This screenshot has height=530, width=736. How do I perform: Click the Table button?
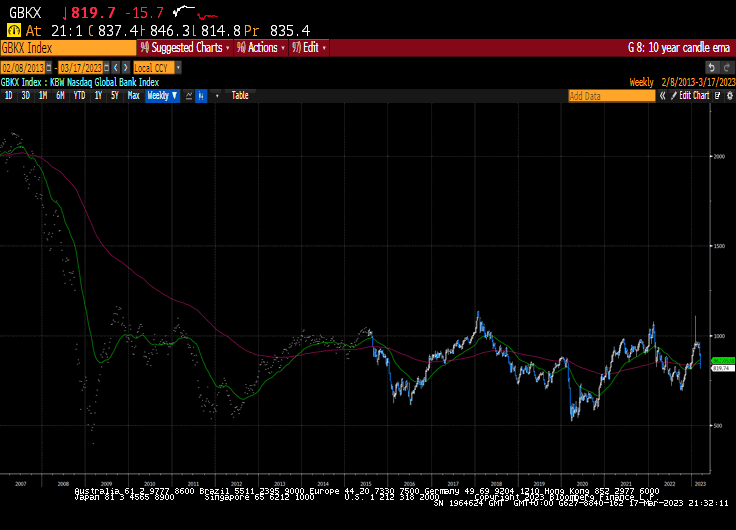point(240,96)
